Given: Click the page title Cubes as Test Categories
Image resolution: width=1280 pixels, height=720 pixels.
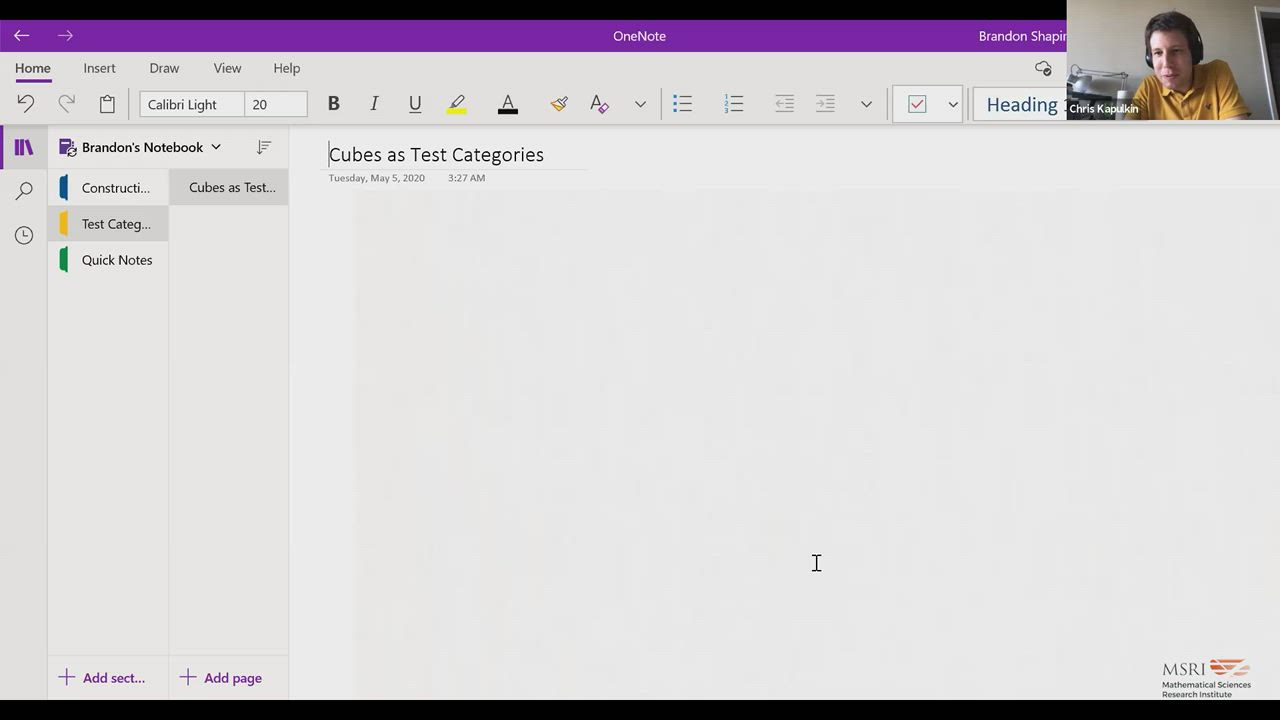Looking at the screenshot, I should pyautogui.click(x=436, y=155).
